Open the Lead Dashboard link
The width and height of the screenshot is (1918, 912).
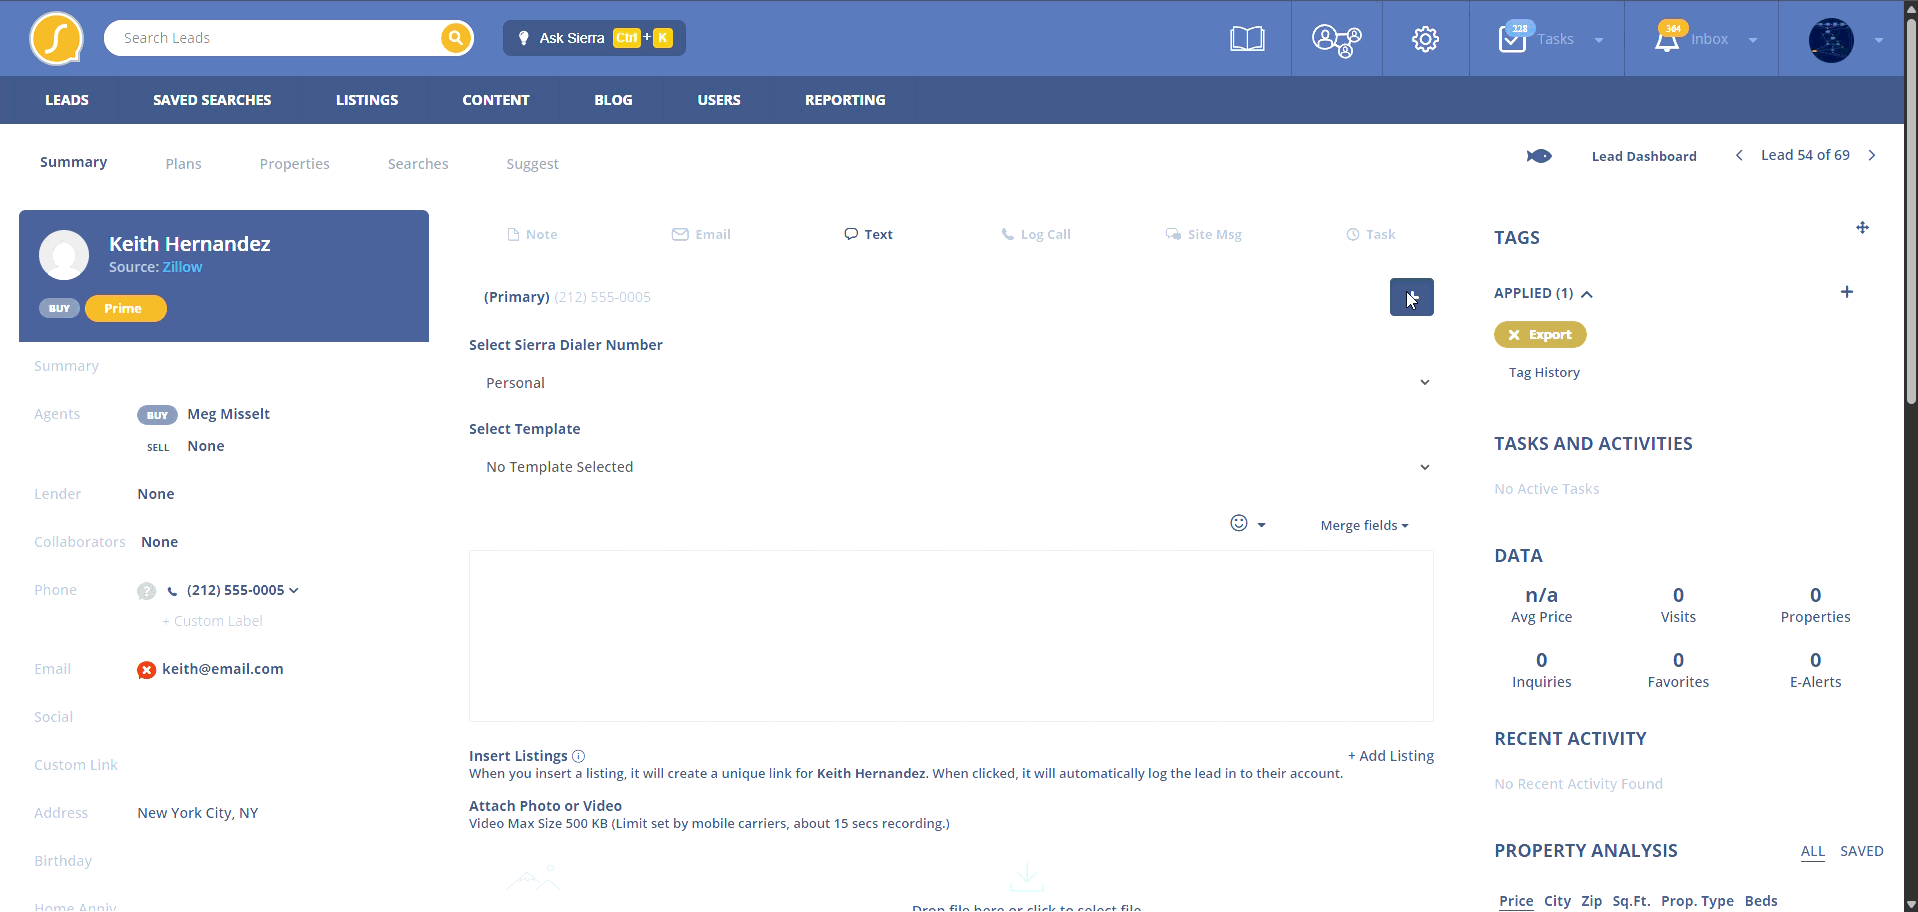click(x=1644, y=156)
